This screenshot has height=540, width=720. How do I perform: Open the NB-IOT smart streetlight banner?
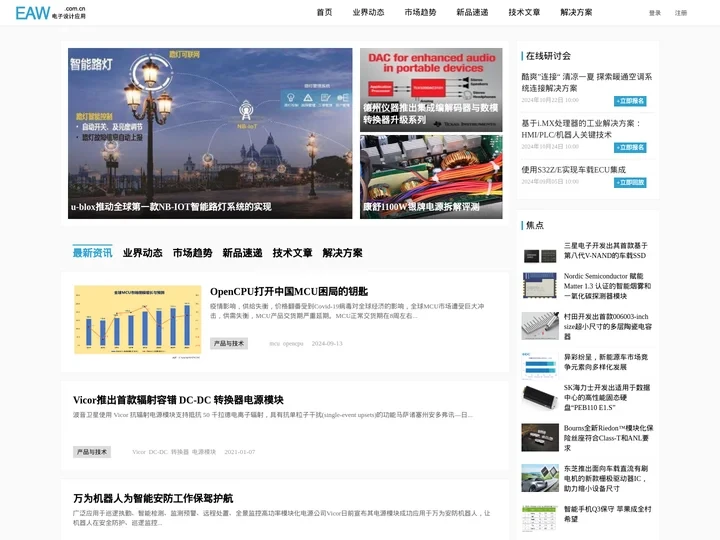click(210, 133)
